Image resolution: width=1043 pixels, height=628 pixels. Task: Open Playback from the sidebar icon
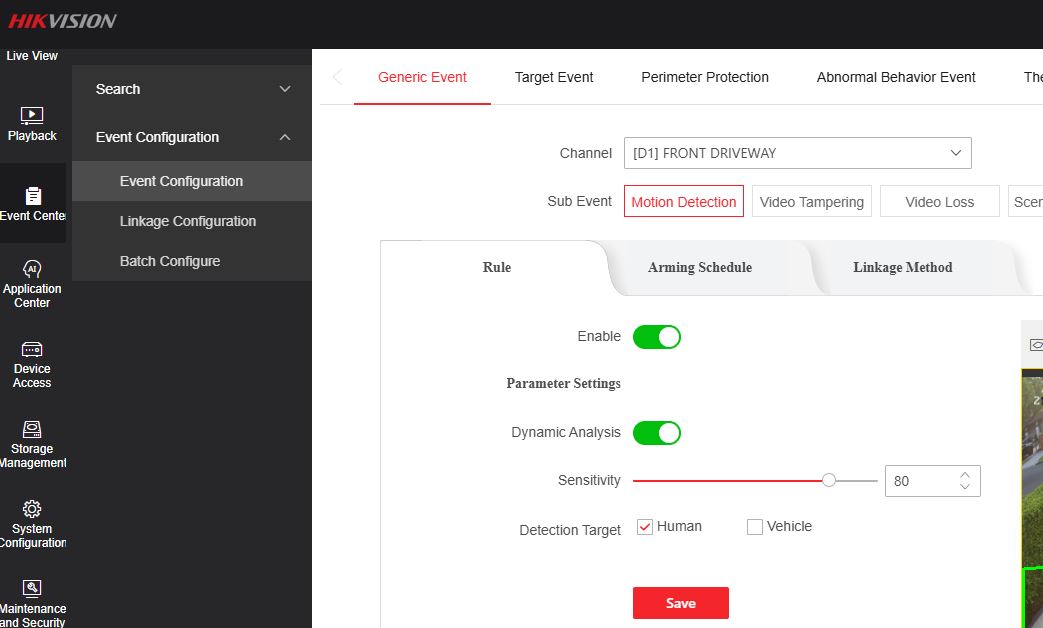pyautogui.click(x=32, y=116)
